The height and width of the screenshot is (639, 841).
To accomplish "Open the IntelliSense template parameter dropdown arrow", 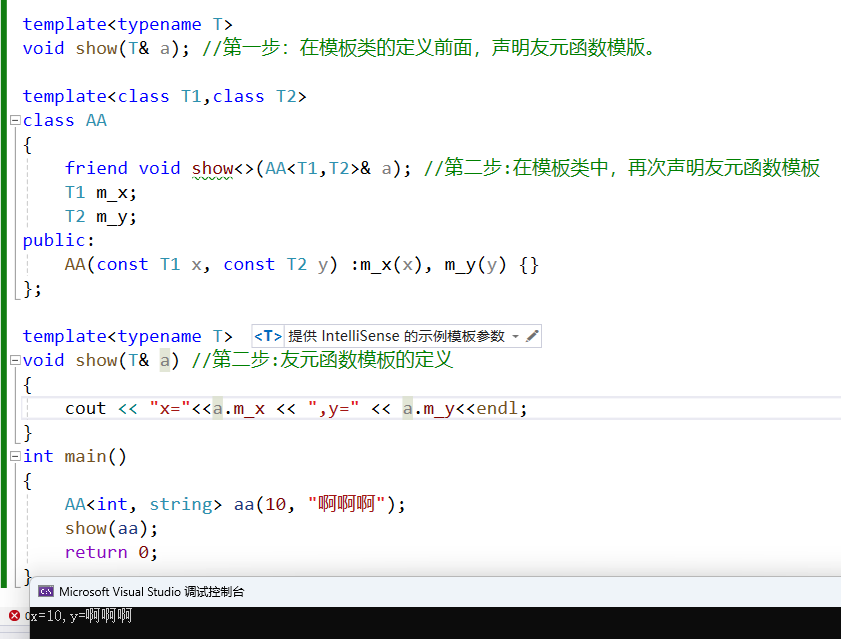I will pos(515,336).
